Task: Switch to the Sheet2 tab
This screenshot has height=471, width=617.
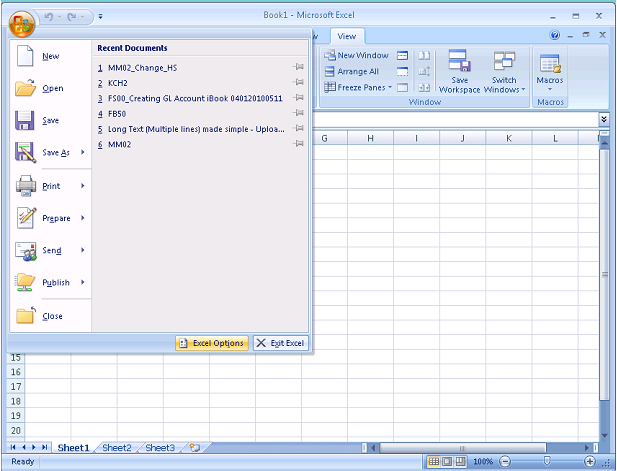Action: 117,448
